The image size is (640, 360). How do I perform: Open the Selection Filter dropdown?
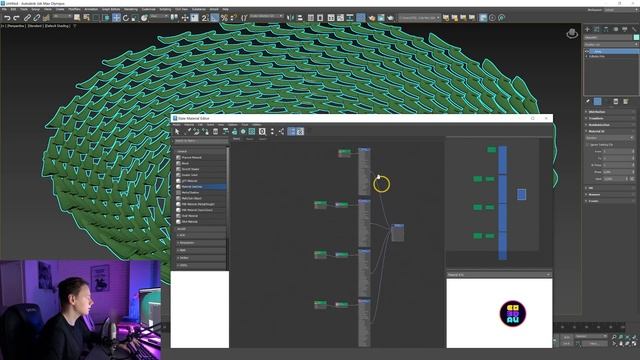[62, 16]
